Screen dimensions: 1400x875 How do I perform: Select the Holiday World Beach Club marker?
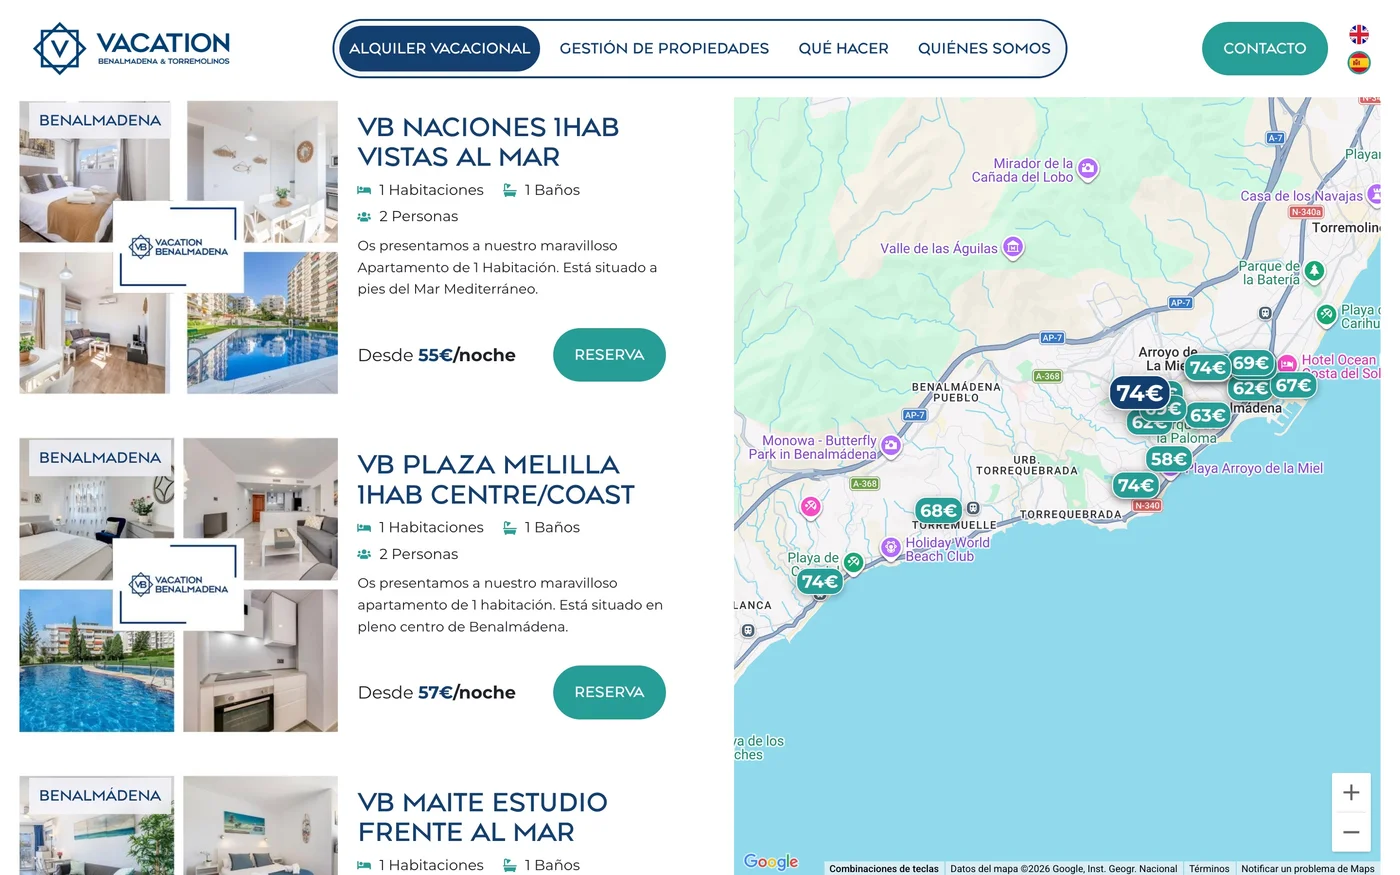(x=890, y=547)
